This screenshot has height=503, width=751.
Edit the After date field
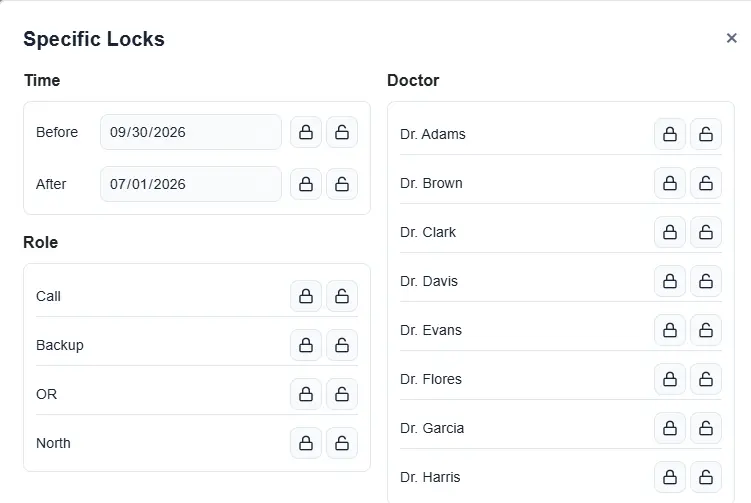pos(191,184)
